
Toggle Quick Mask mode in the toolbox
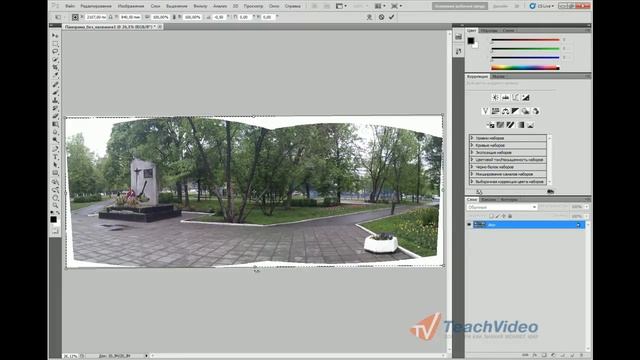pos(55,231)
